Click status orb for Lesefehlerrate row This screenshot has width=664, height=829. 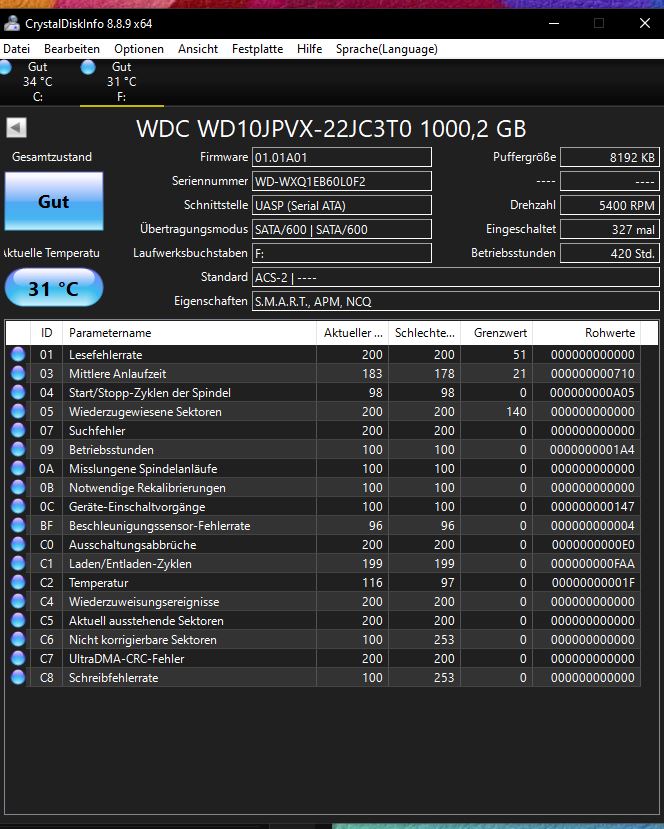[18, 355]
